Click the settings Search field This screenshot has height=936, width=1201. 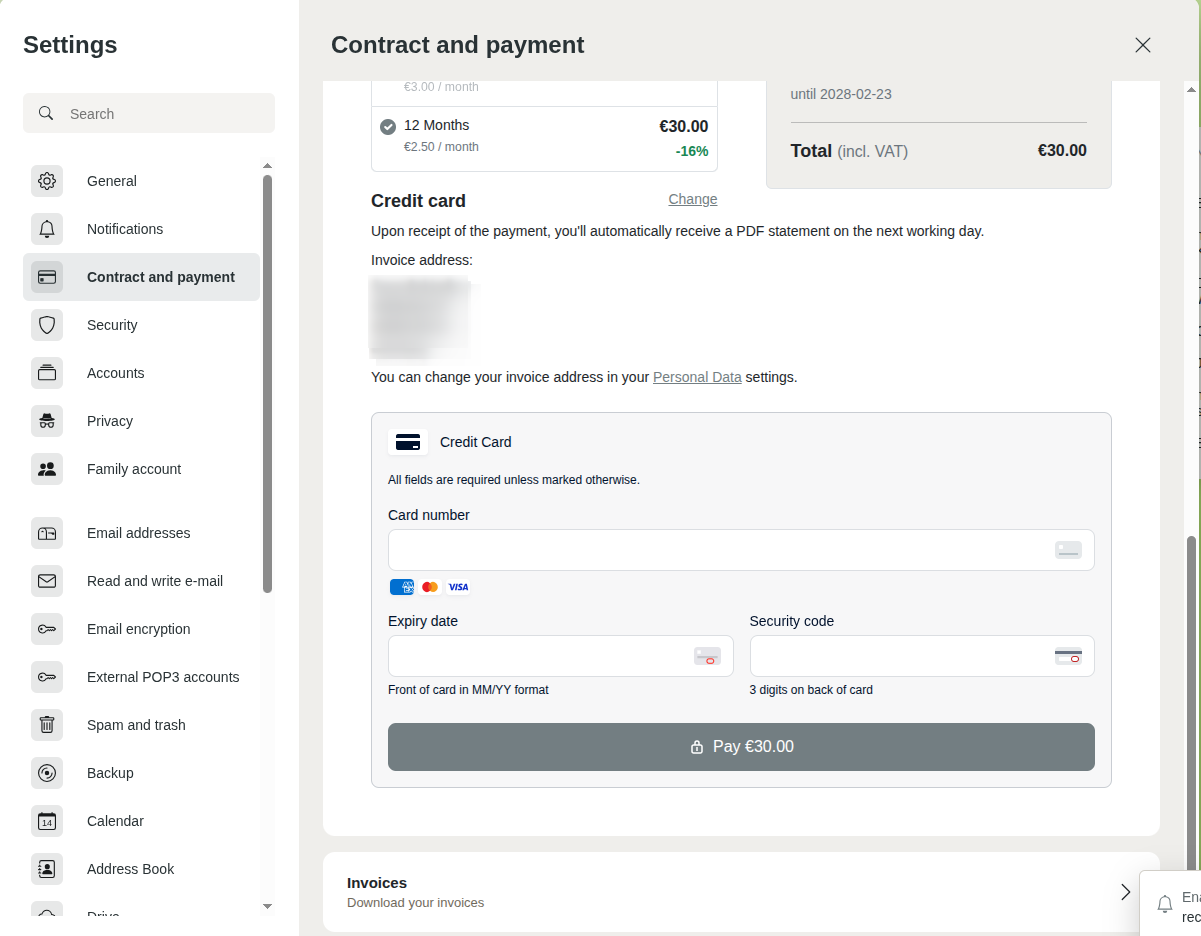(160, 114)
